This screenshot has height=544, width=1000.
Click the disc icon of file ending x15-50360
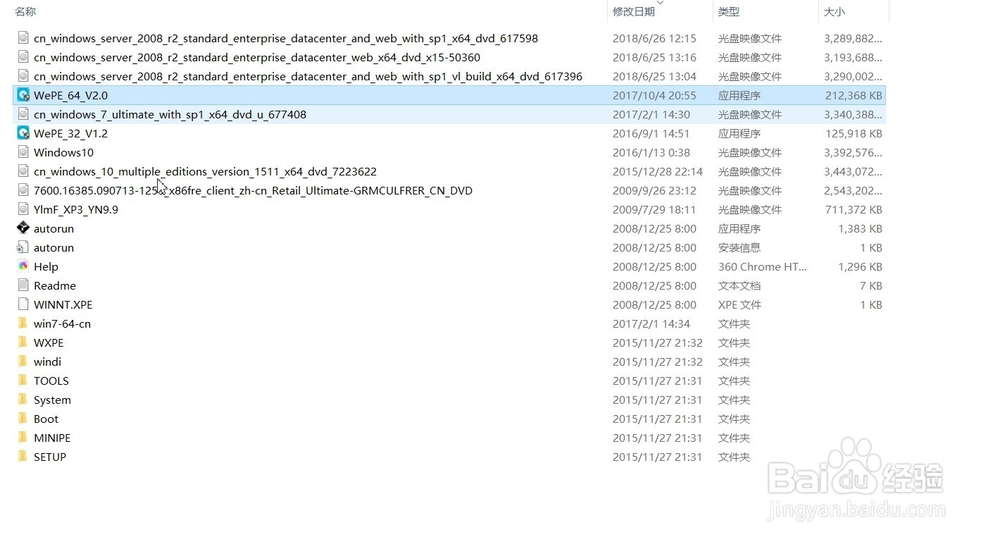pos(23,57)
